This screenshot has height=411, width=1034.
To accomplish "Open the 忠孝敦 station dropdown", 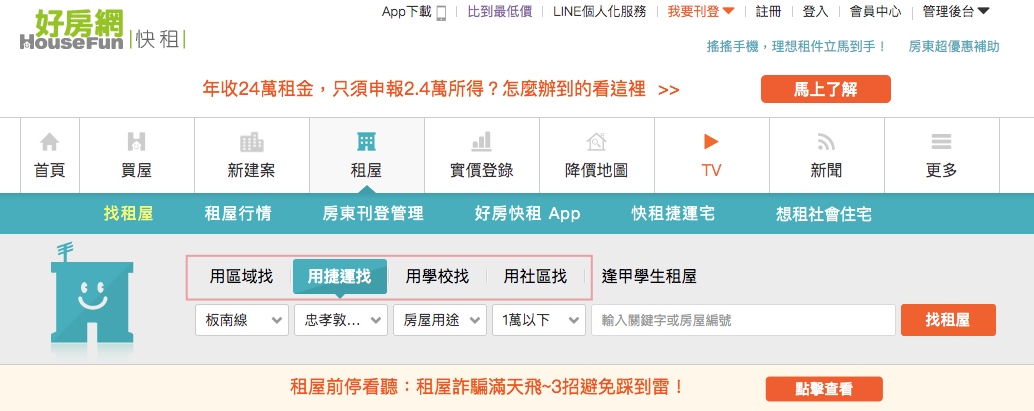I will tap(340, 320).
